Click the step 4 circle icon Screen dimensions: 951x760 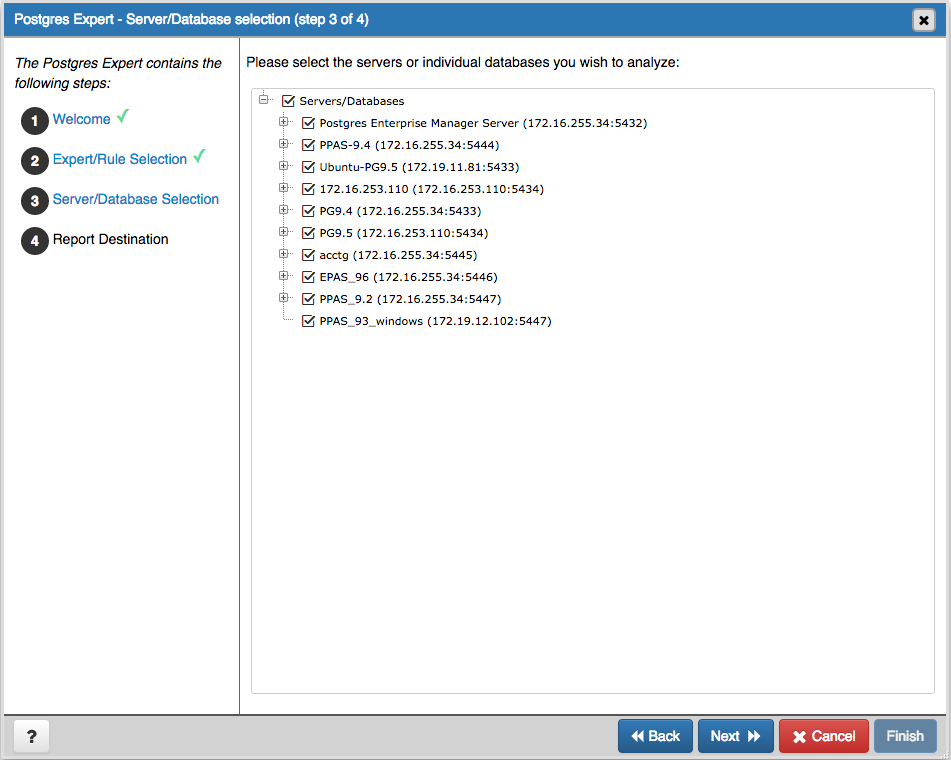click(x=35, y=241)
